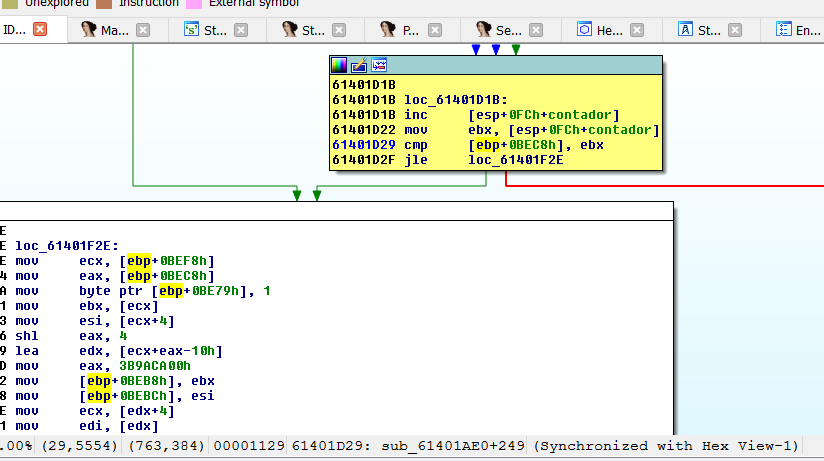
Task: Open the "He..." hex view tab
Action: 609,30
